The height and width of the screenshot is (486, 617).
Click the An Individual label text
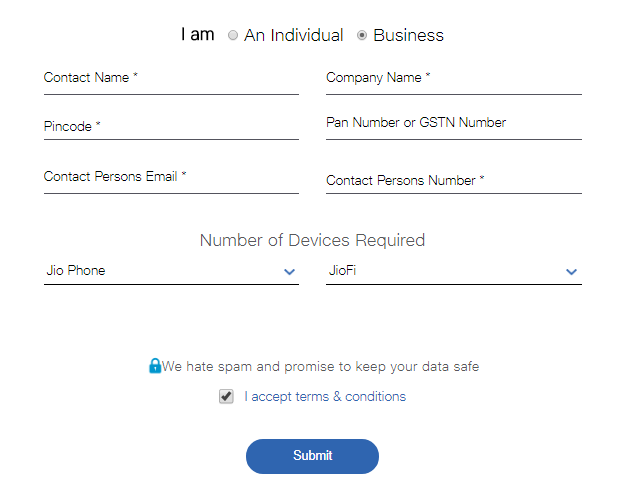294,35
